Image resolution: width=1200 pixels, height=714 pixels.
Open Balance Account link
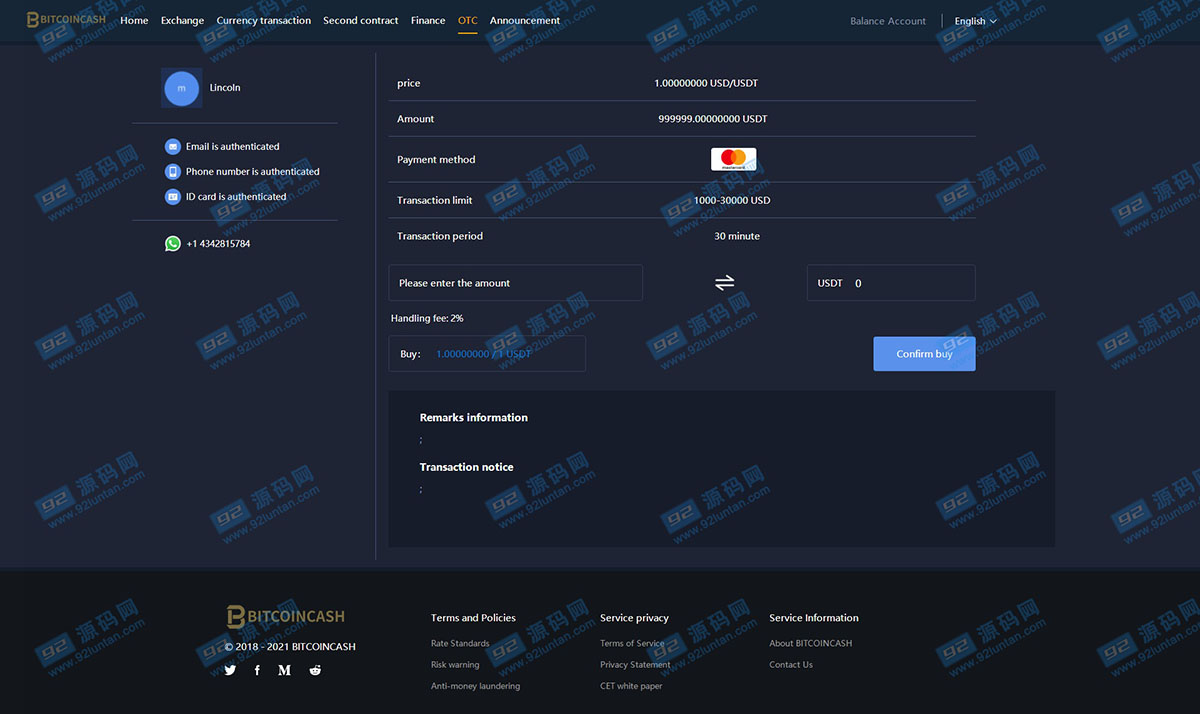click(x=888, y=21)
